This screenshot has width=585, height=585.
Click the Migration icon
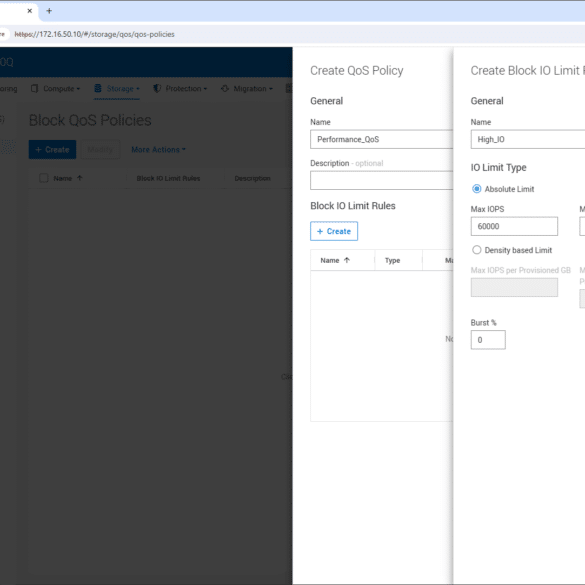[225, 88]
